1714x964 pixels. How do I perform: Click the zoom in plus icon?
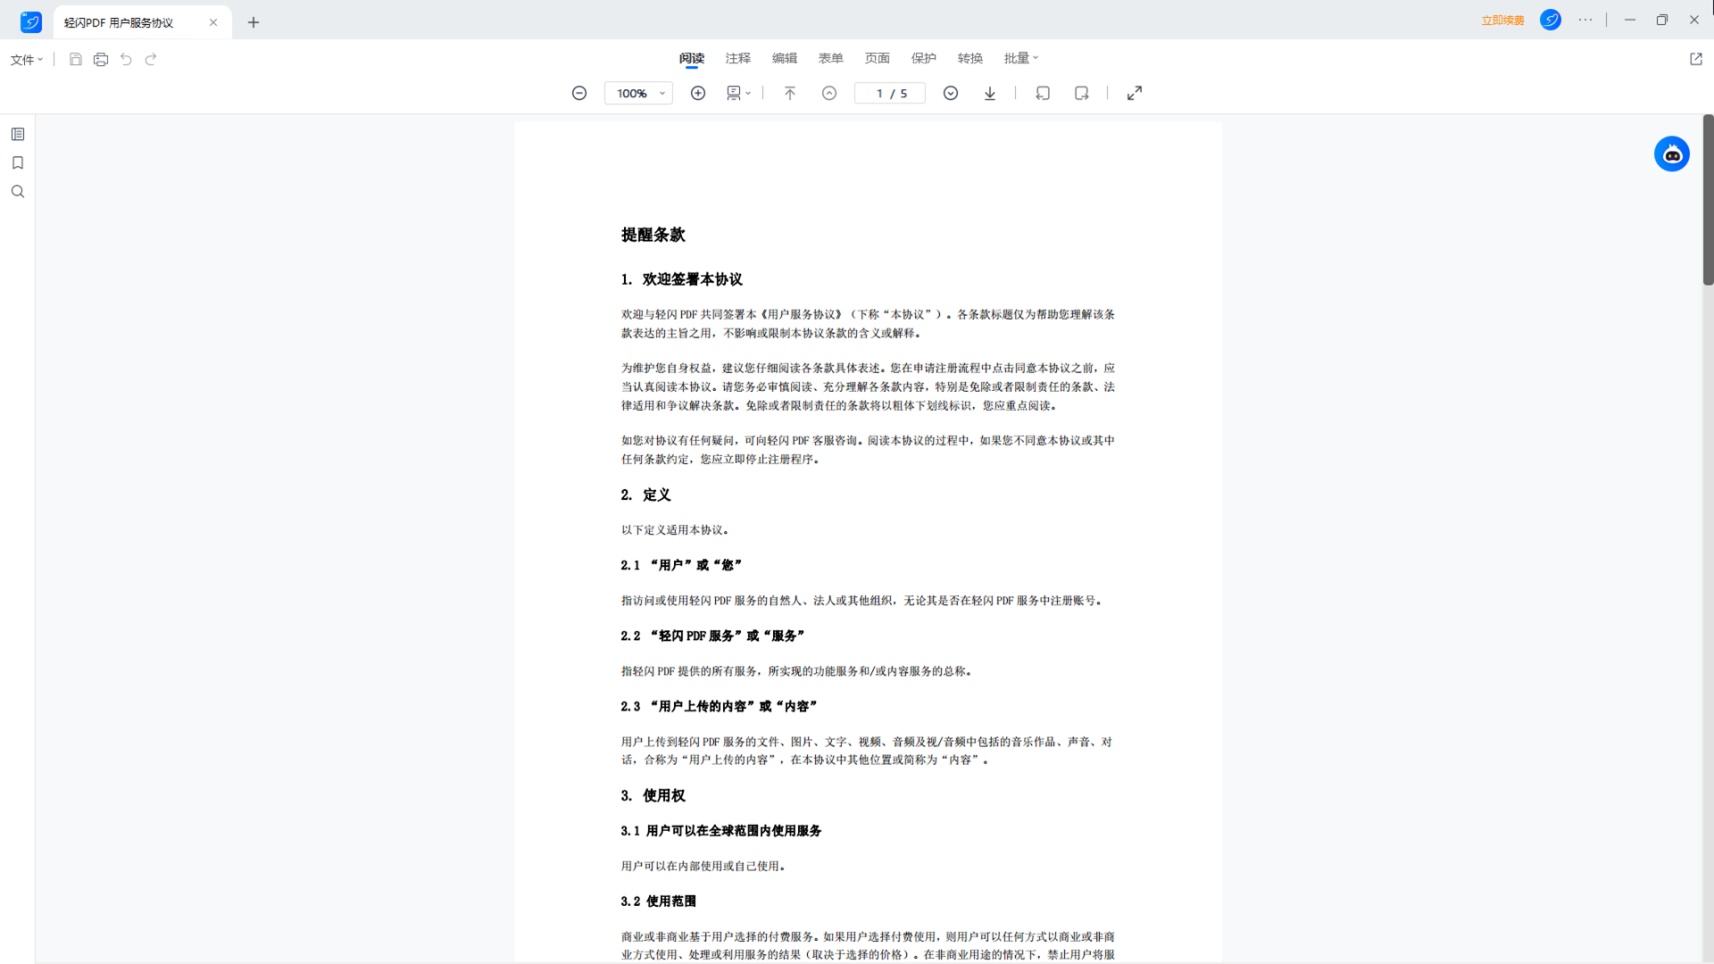point(698,93)
